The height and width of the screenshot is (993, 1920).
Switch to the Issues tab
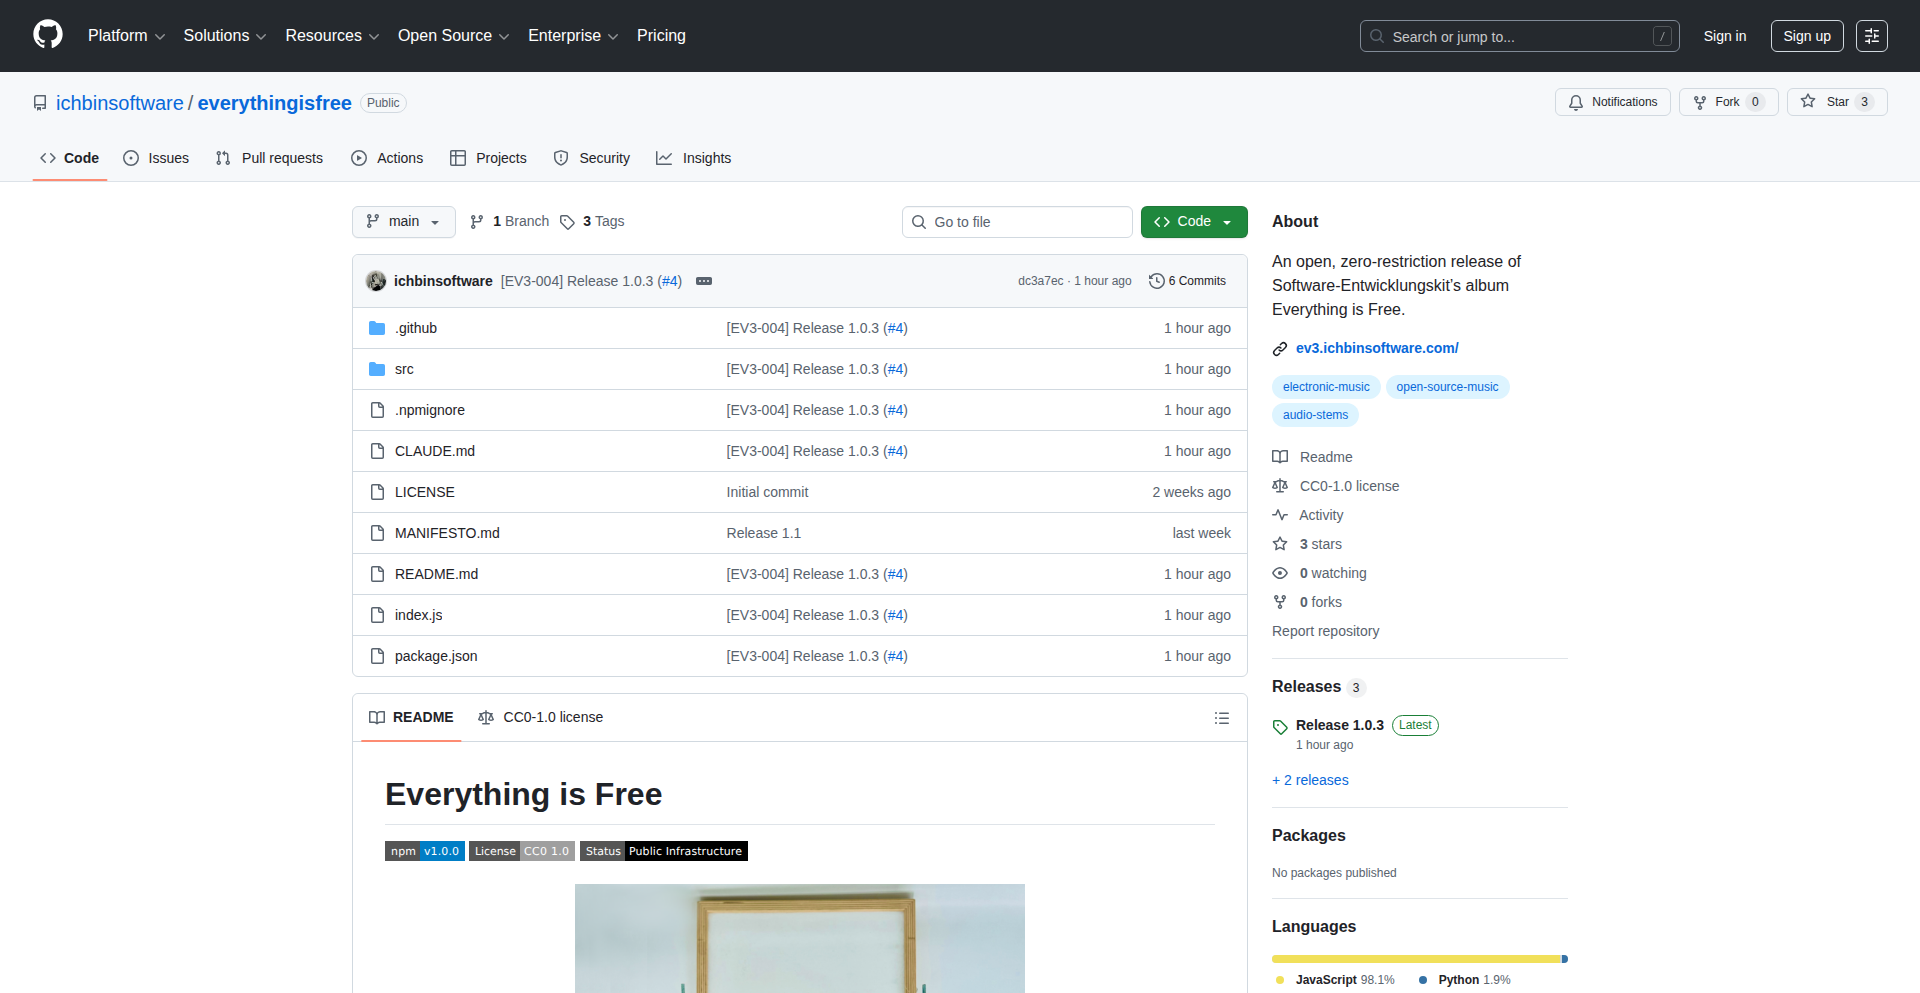tap(156, 158)
